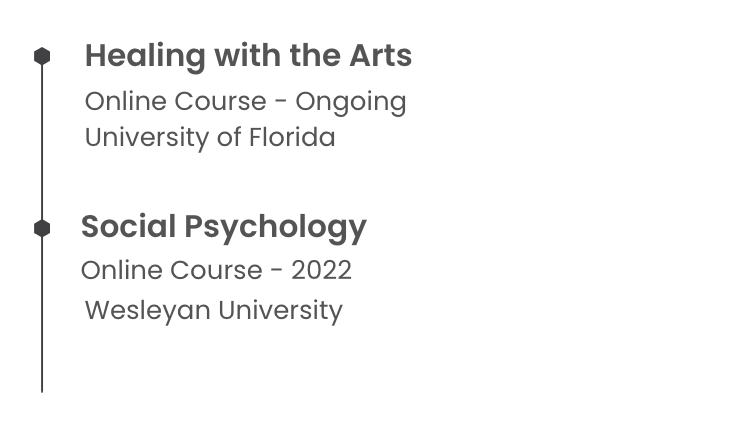Click the timeline line below the Social Psychology marker
747x430 pixels.
click(x=42, y=315)
